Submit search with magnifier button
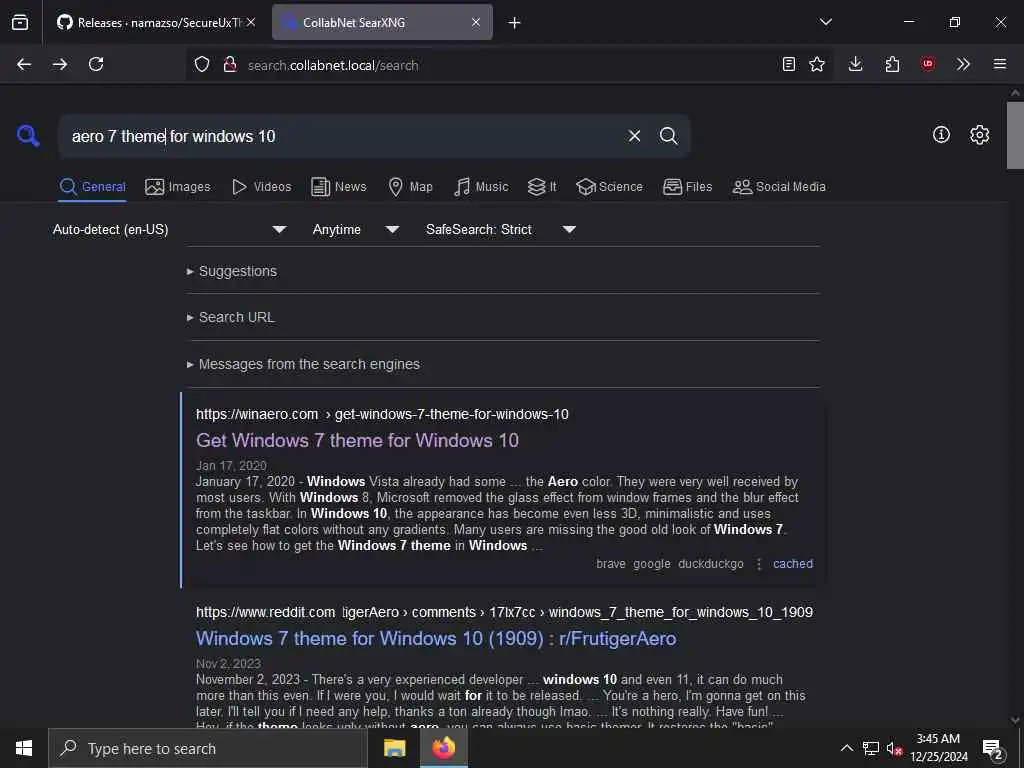1024x768 pixels. click(668, 136)
